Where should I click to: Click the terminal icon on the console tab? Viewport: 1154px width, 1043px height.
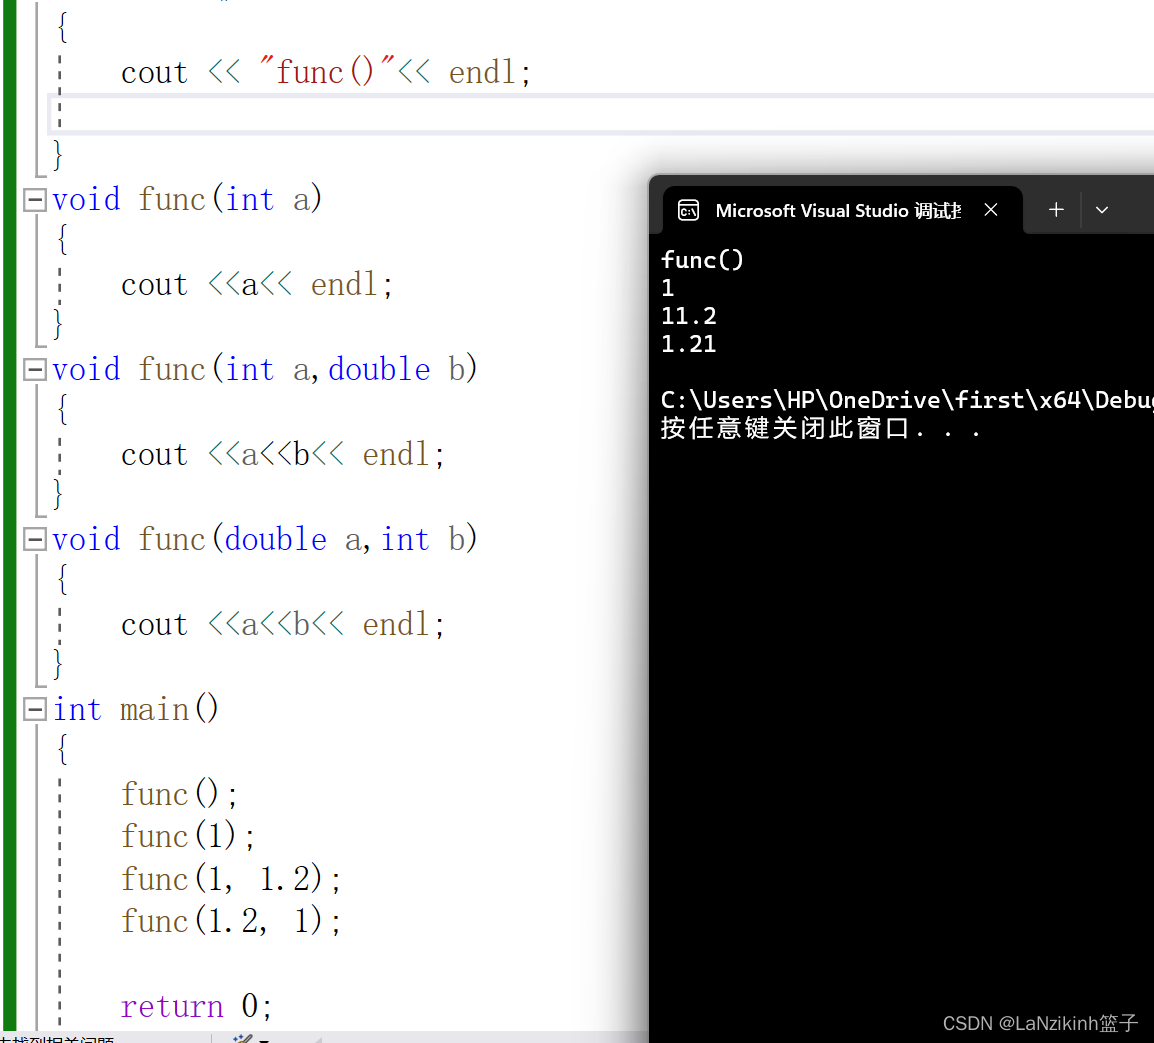(x=688, y=211)
